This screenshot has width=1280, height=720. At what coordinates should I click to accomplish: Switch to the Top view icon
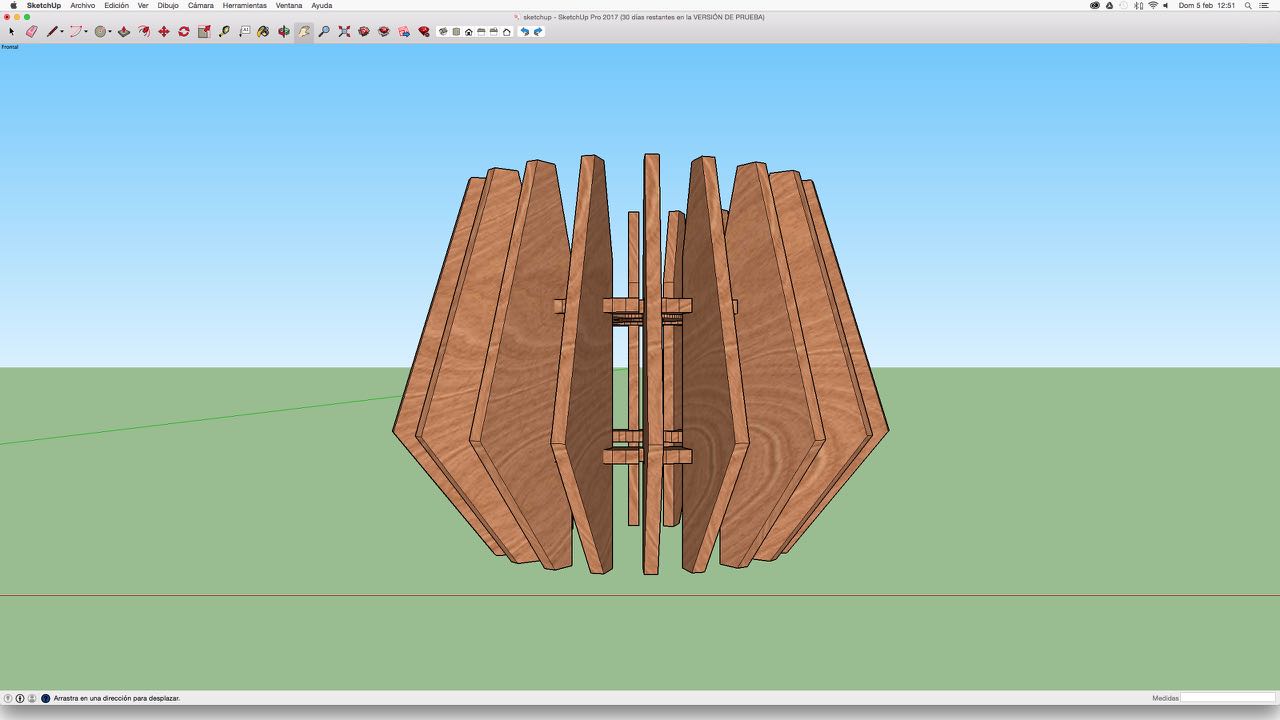pyautogui.click(x=456, y=32)
